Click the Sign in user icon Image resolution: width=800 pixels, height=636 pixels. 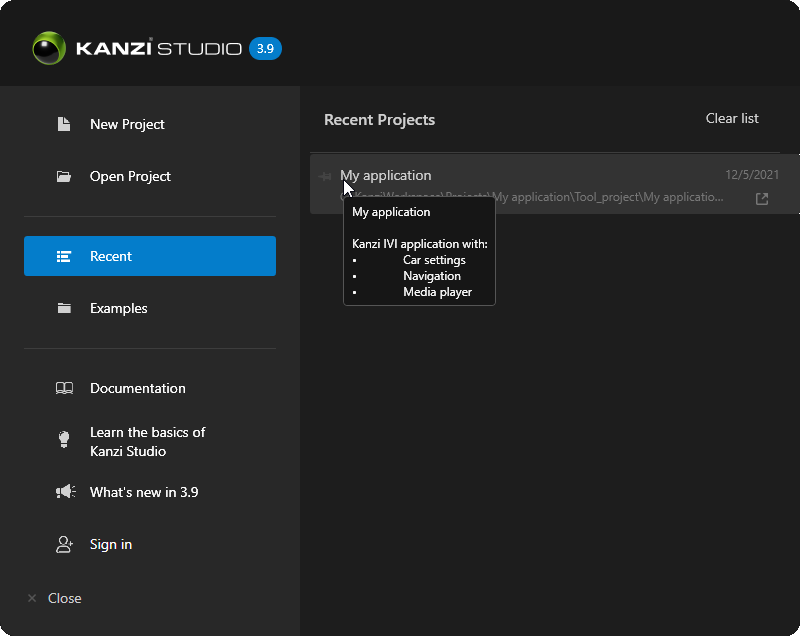64,544
